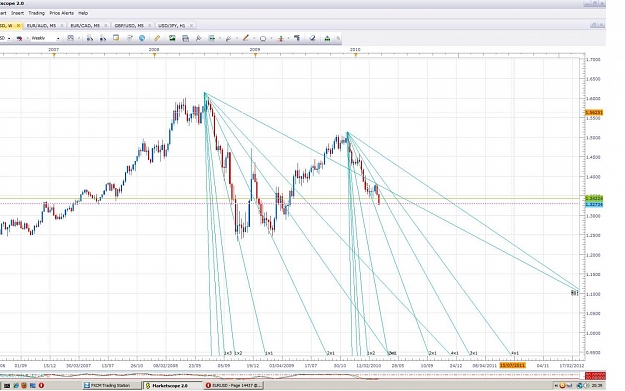Close the EUR/AUD M5 tab

click(61, 26)
